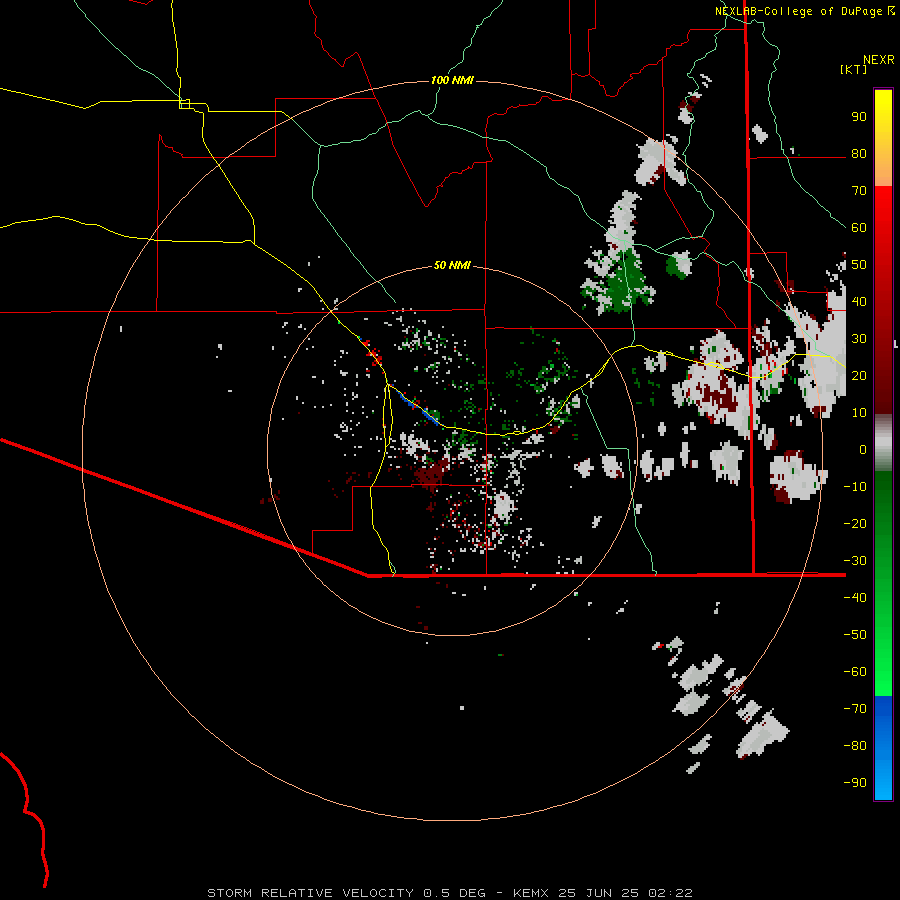Screen dimensions: 900x900
Task: Click the -40 value on the velocity scale
Action: point(855,598)
